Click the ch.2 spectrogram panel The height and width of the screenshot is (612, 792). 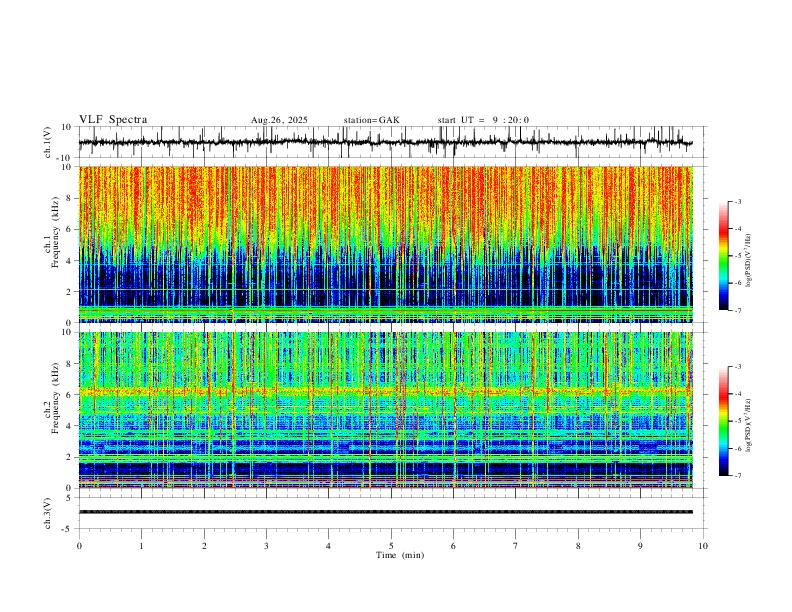tap(385, 410)
